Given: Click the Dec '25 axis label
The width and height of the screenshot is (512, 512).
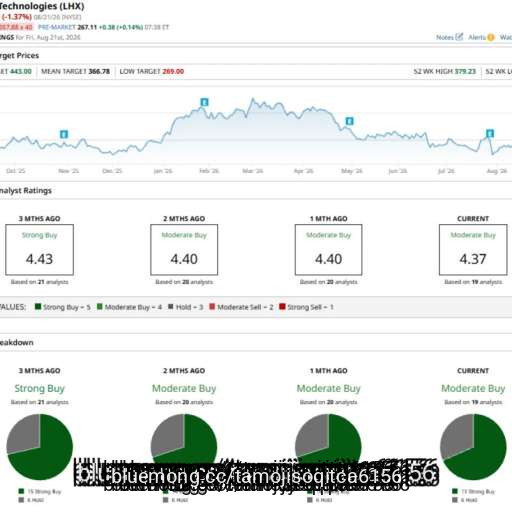Looking at the screenshot, I should [112, 171].
